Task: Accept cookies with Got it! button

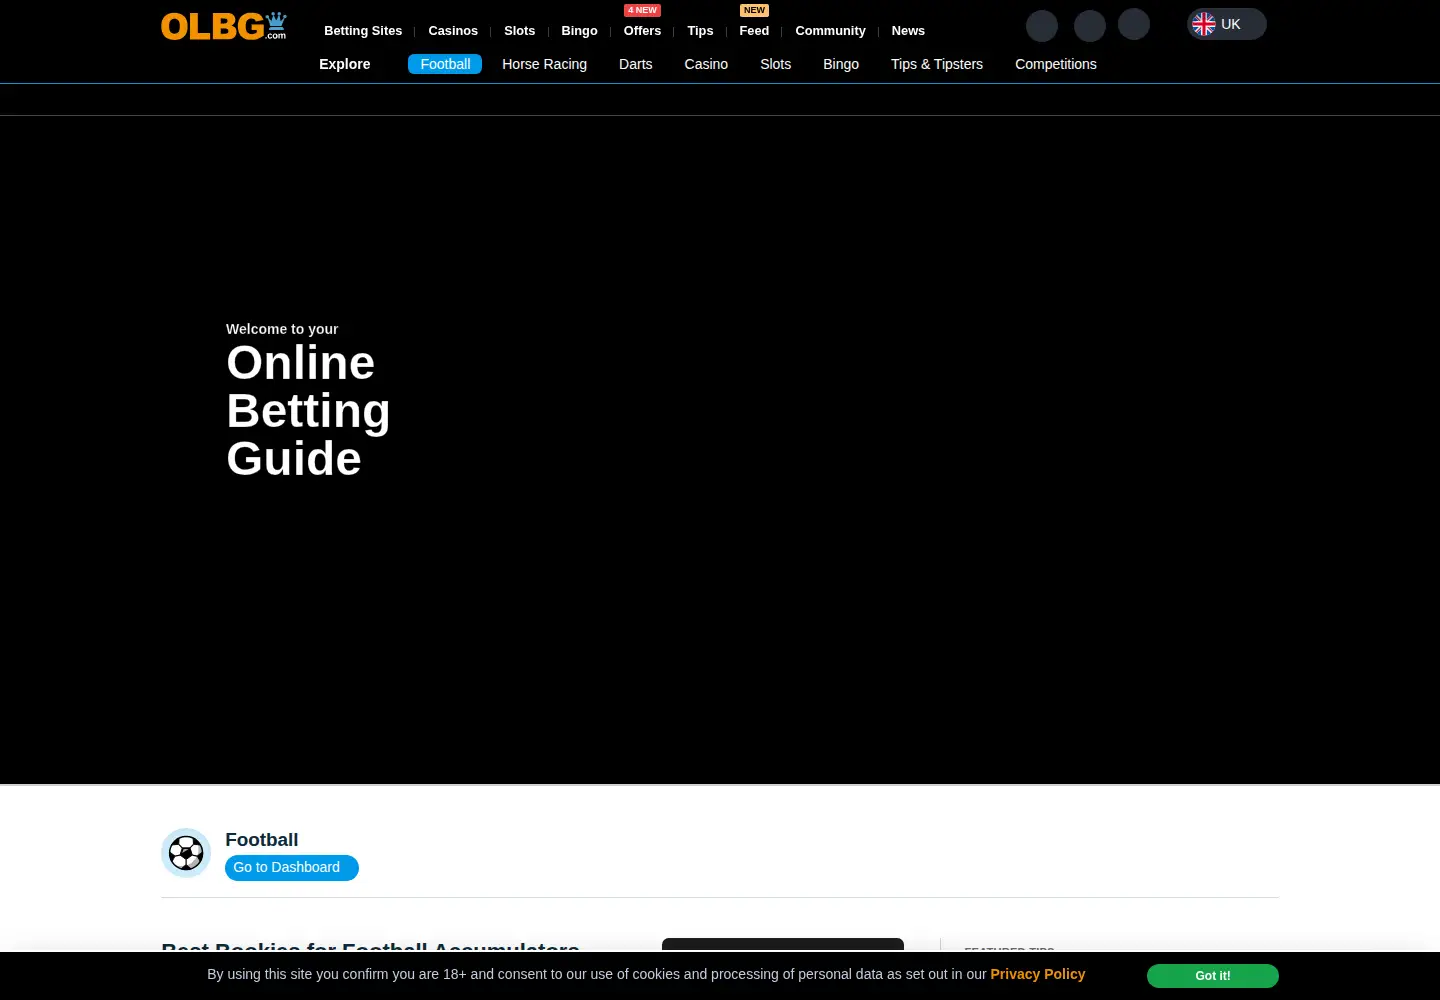Action: tap(1213, 976)
